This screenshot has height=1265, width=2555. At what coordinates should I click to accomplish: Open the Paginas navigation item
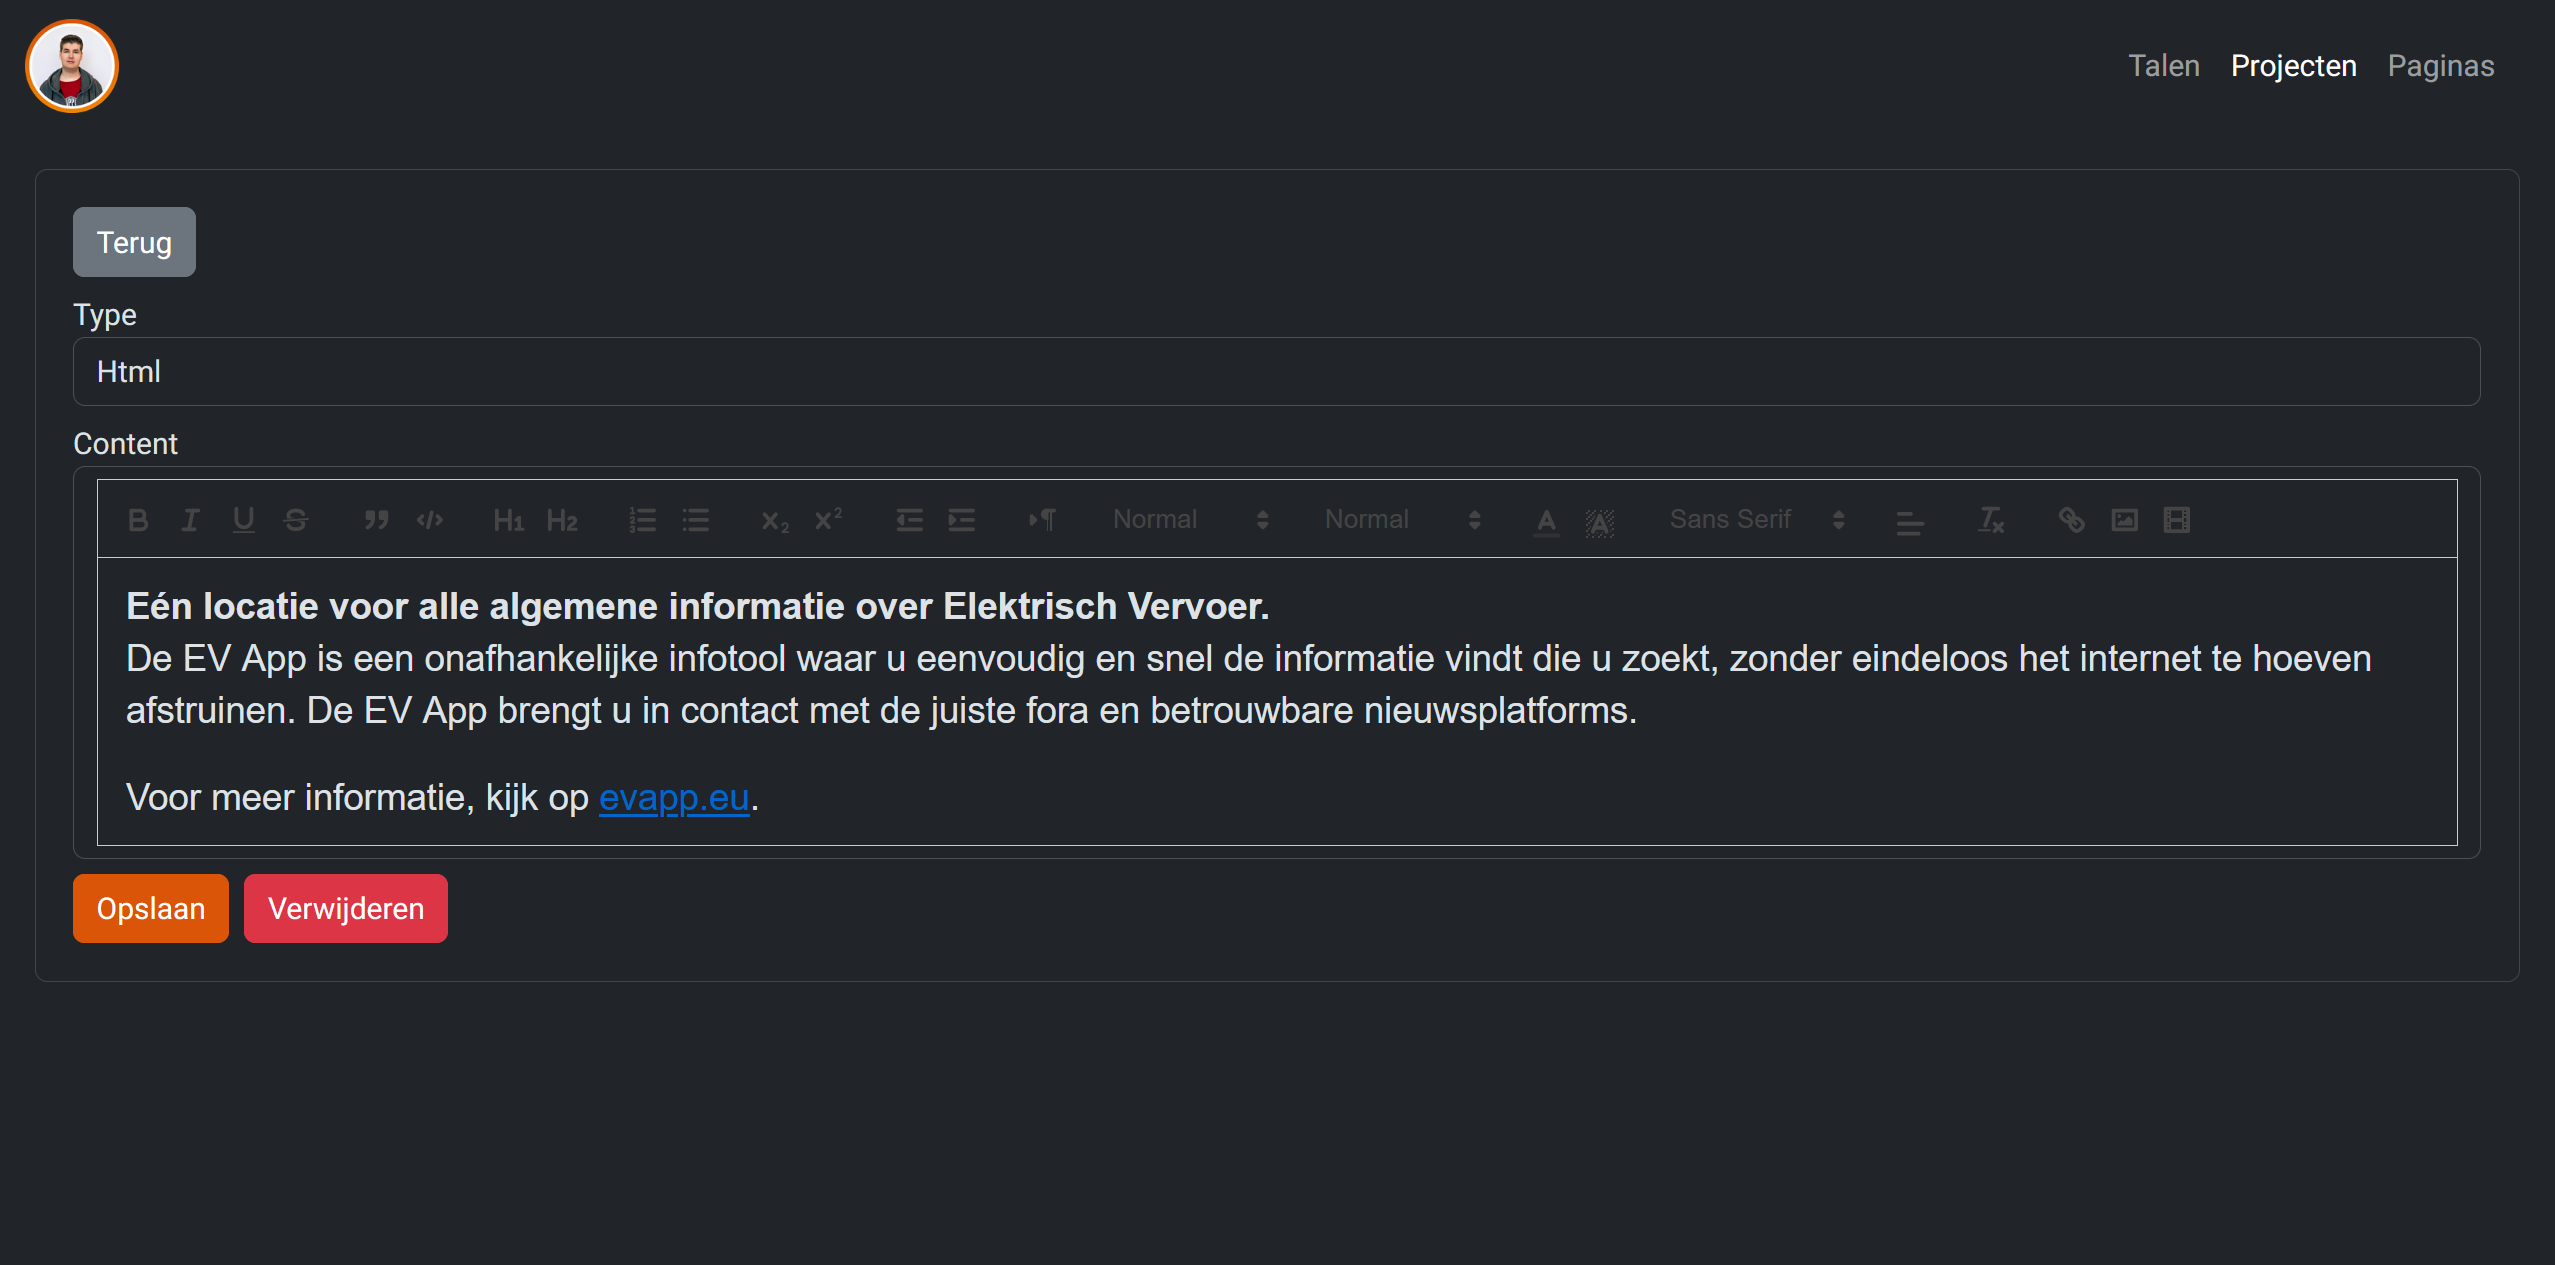coord(2440,66)
